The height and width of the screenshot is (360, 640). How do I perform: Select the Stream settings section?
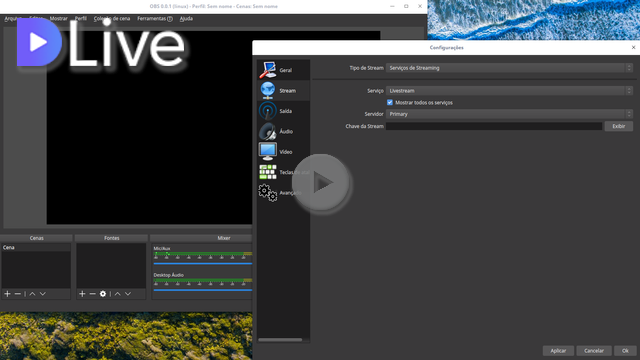tap(283, 91)
